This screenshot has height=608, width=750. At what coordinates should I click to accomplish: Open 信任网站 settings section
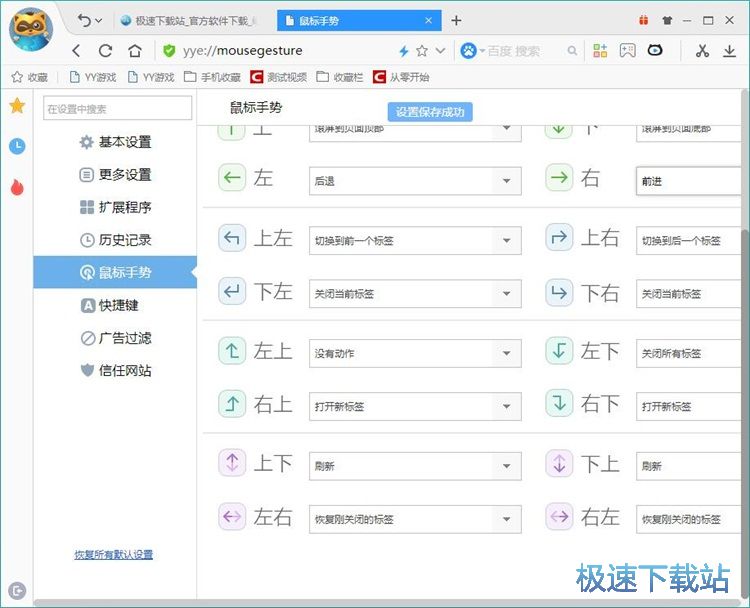point(115,370)
